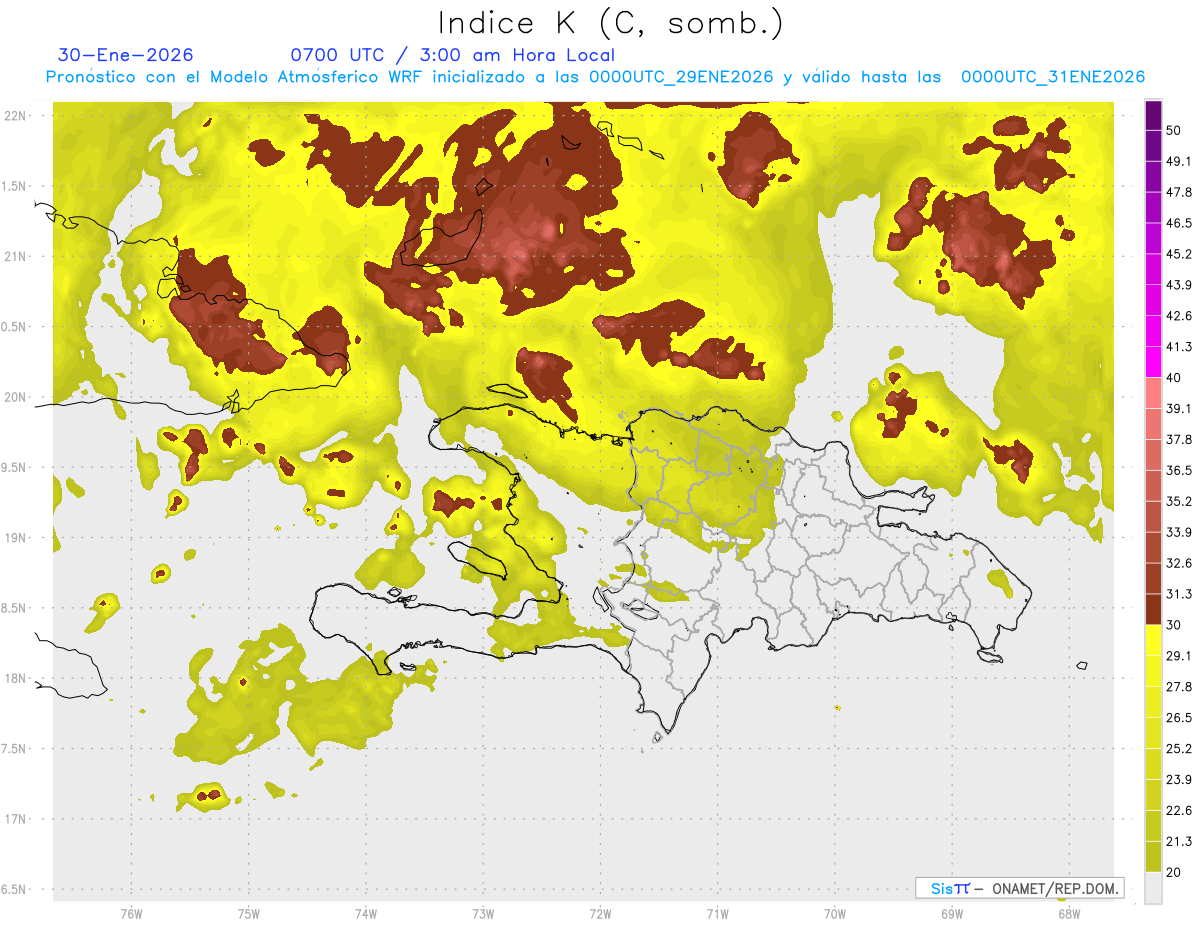This screenshot has height=927, width=1200.
Task: Click the '72W' longitude label
Action: [600, 913]
